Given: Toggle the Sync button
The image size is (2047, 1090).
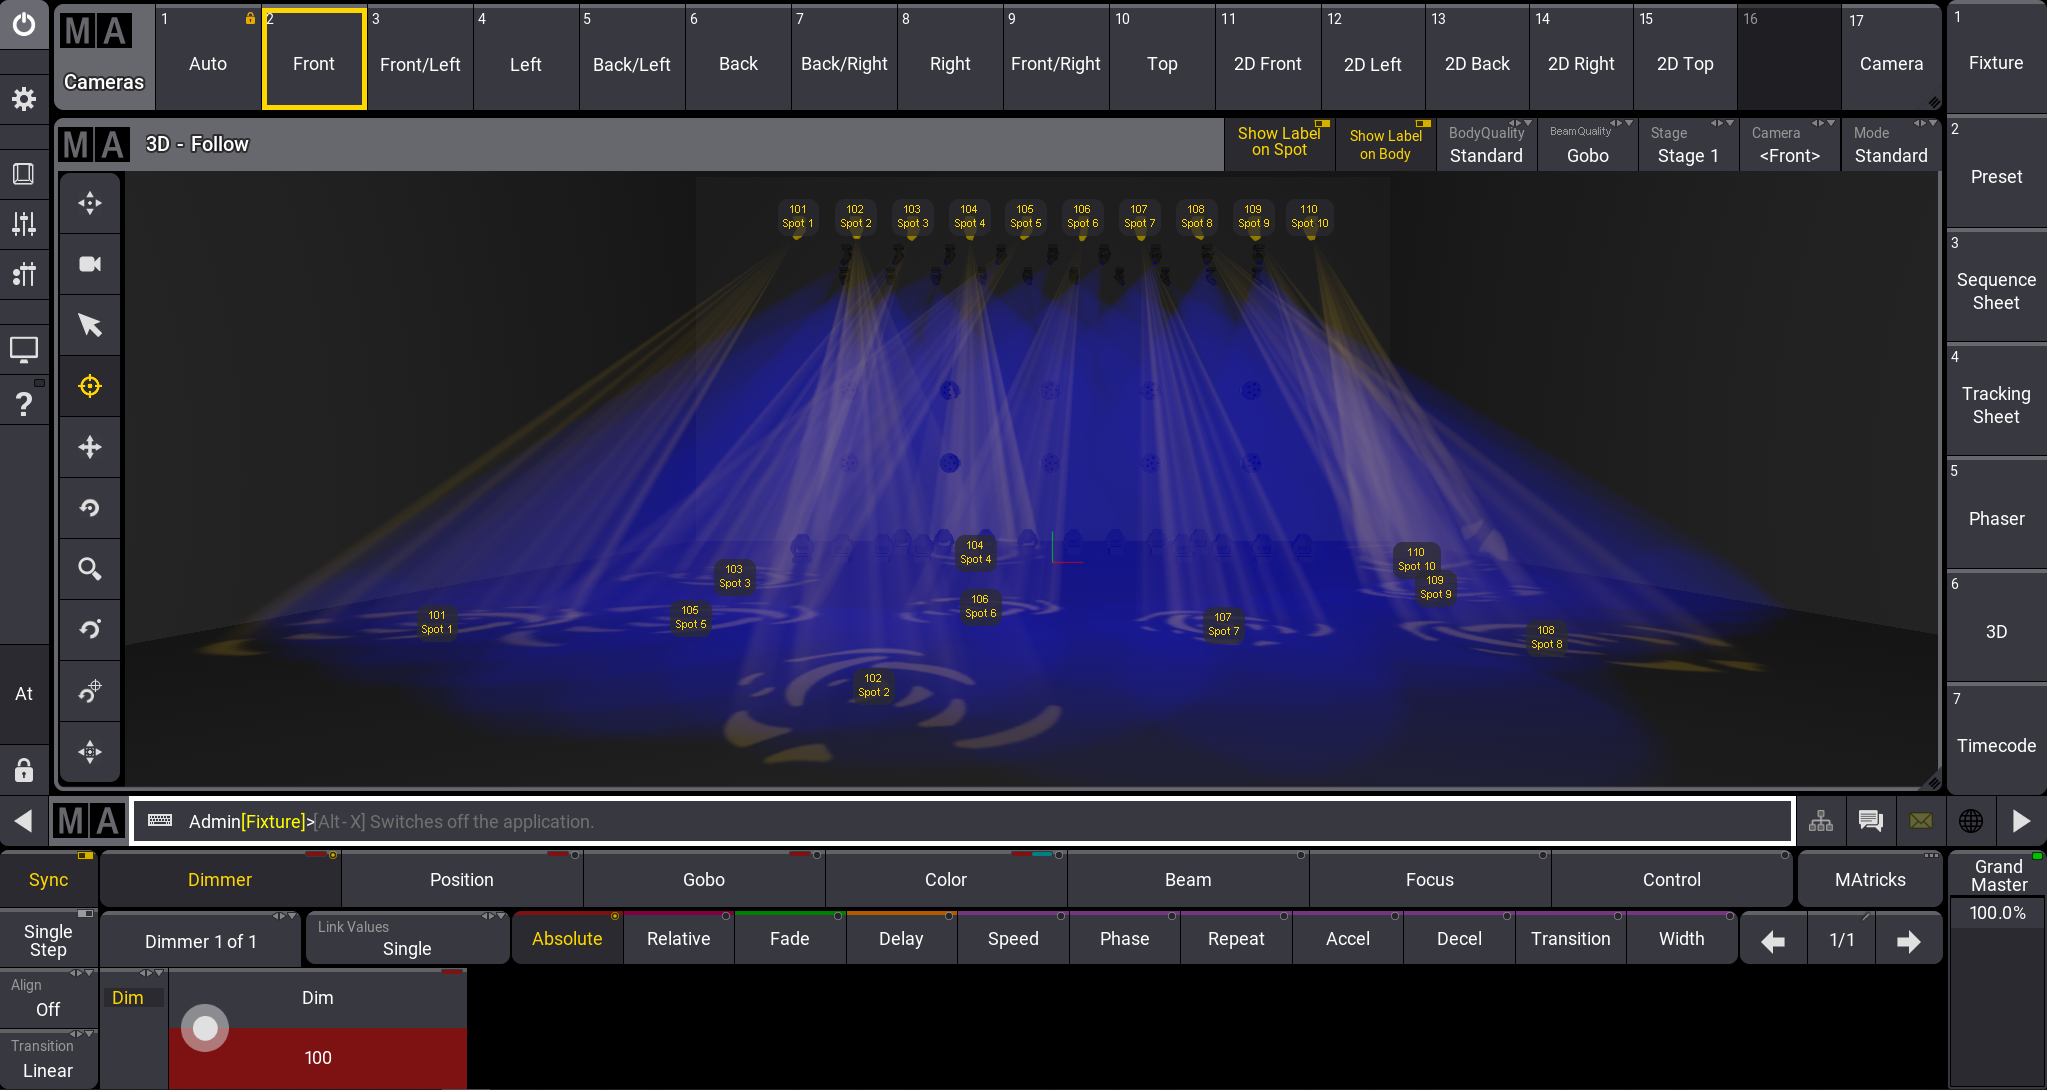Looking at the screenshot, I should [48, 879].
